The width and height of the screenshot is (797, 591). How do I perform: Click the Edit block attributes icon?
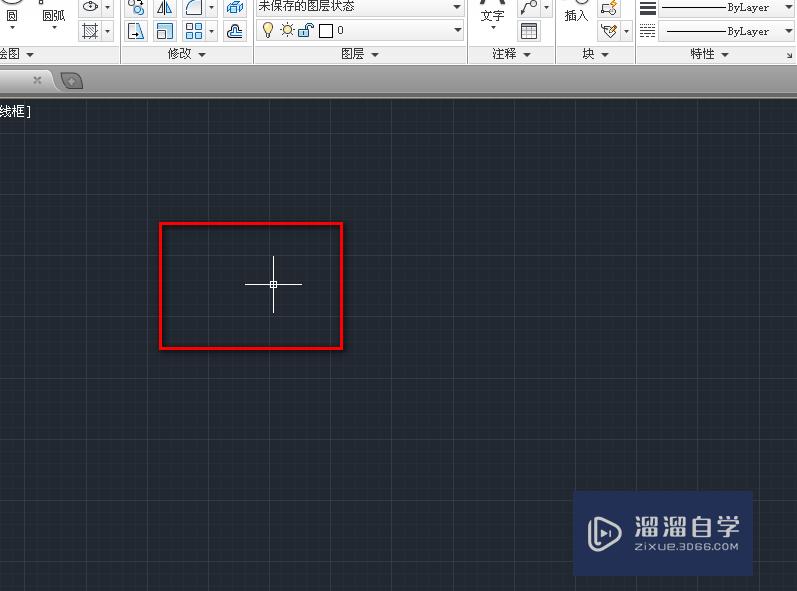pos(608,31)
